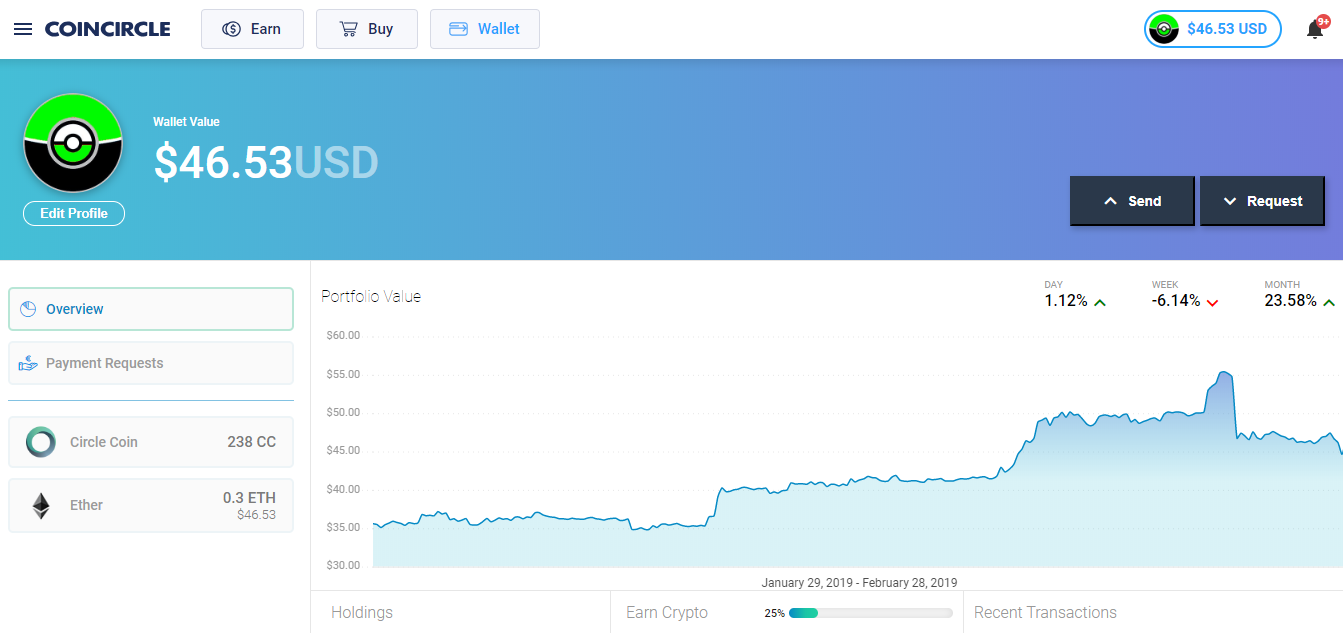Click the wallet card icon in Wallet
This screenshot has height=633, width=1343.
pos(459,29)
